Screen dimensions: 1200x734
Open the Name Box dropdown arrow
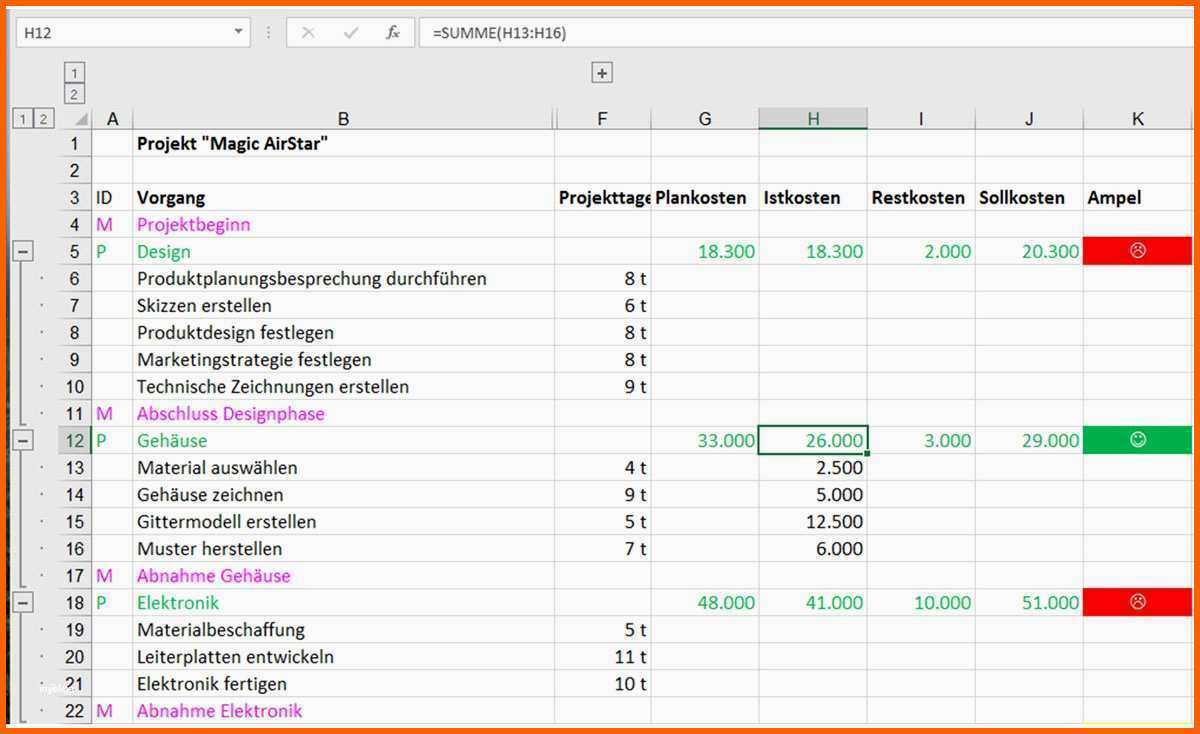[x=238, y=32]
